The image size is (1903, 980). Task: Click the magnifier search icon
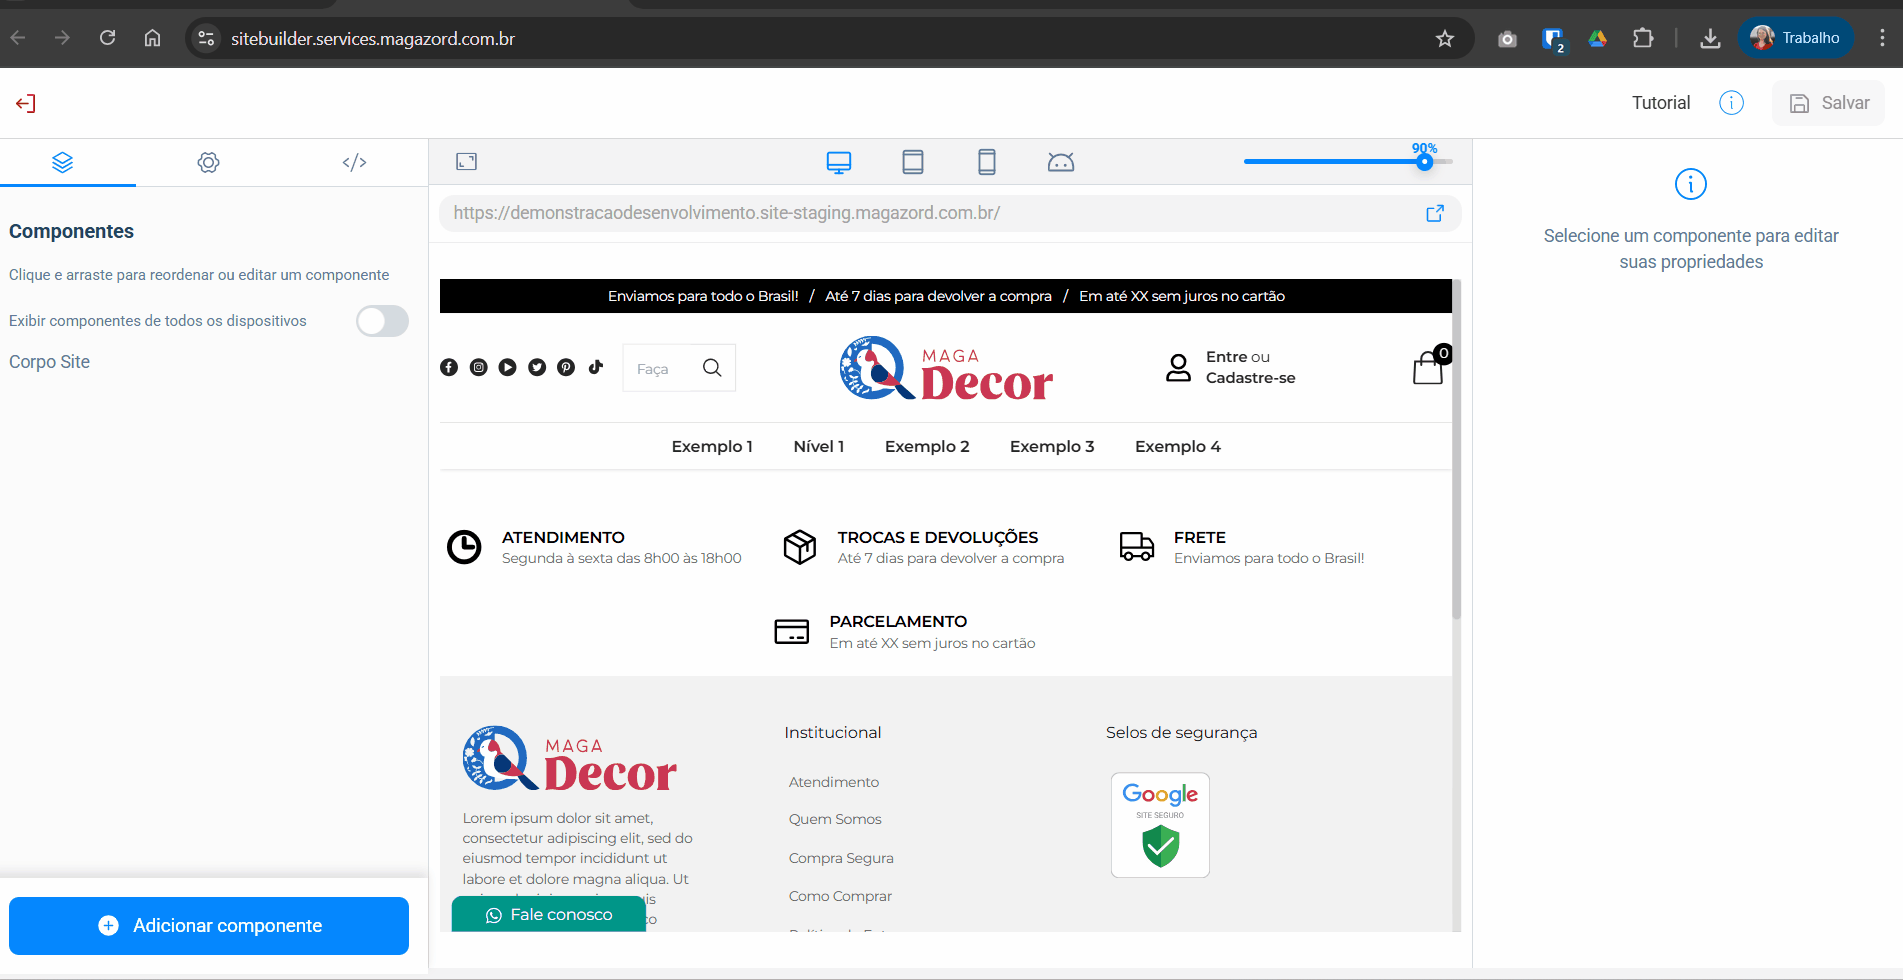712,368
